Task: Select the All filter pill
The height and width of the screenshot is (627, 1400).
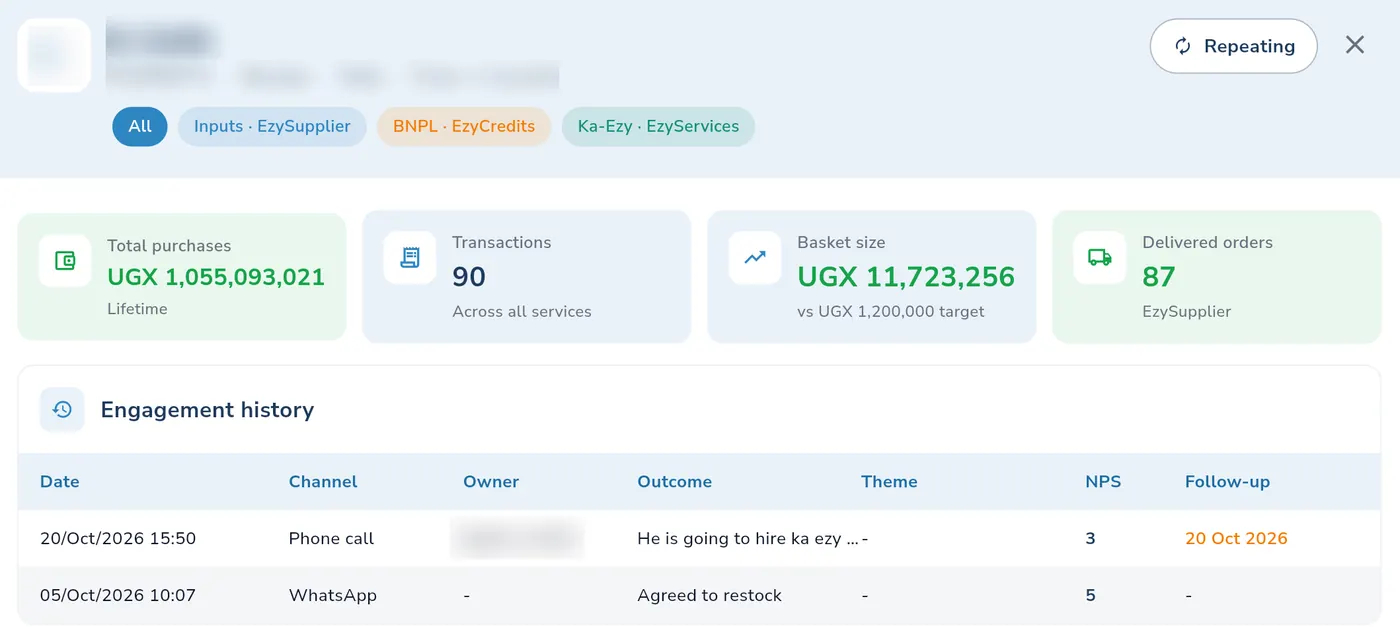Action: coord(140,126)
